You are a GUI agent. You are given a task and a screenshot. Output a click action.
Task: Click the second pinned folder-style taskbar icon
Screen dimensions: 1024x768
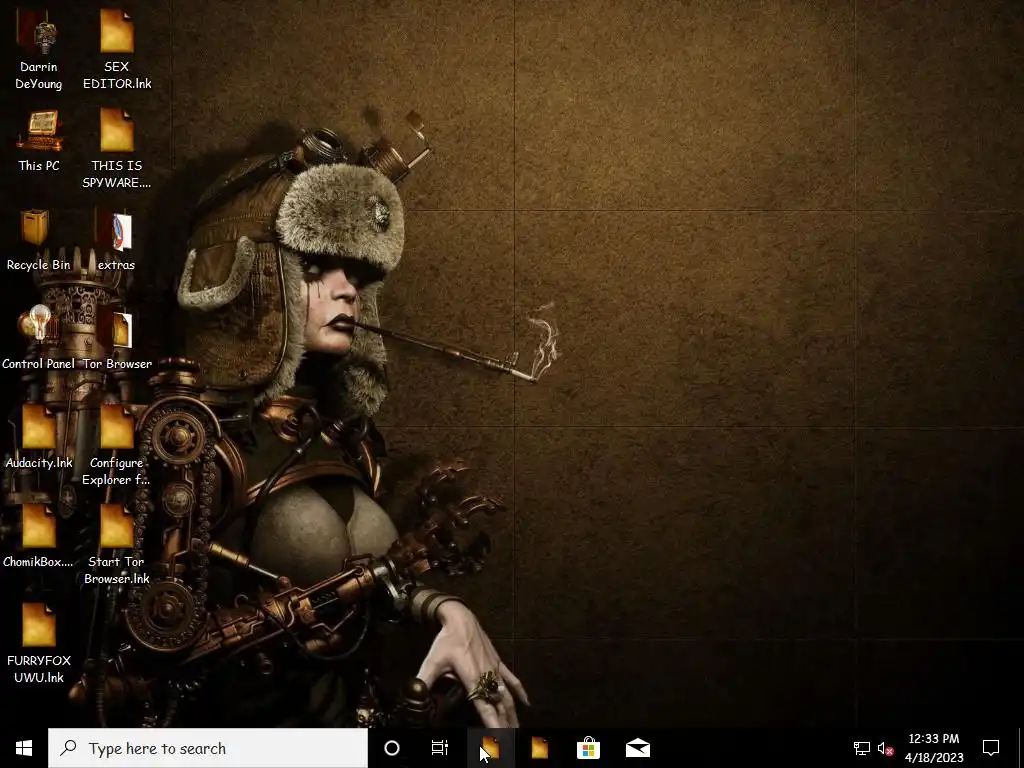[x=539, y=748]
